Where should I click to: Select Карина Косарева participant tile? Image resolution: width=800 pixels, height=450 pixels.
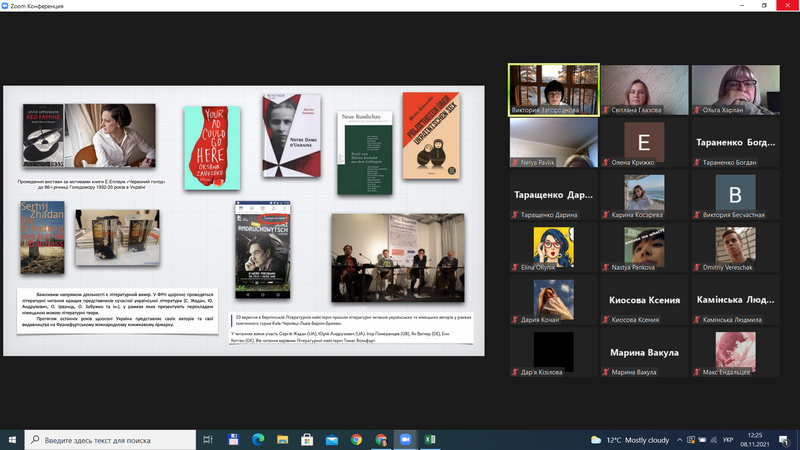[644, 195]
